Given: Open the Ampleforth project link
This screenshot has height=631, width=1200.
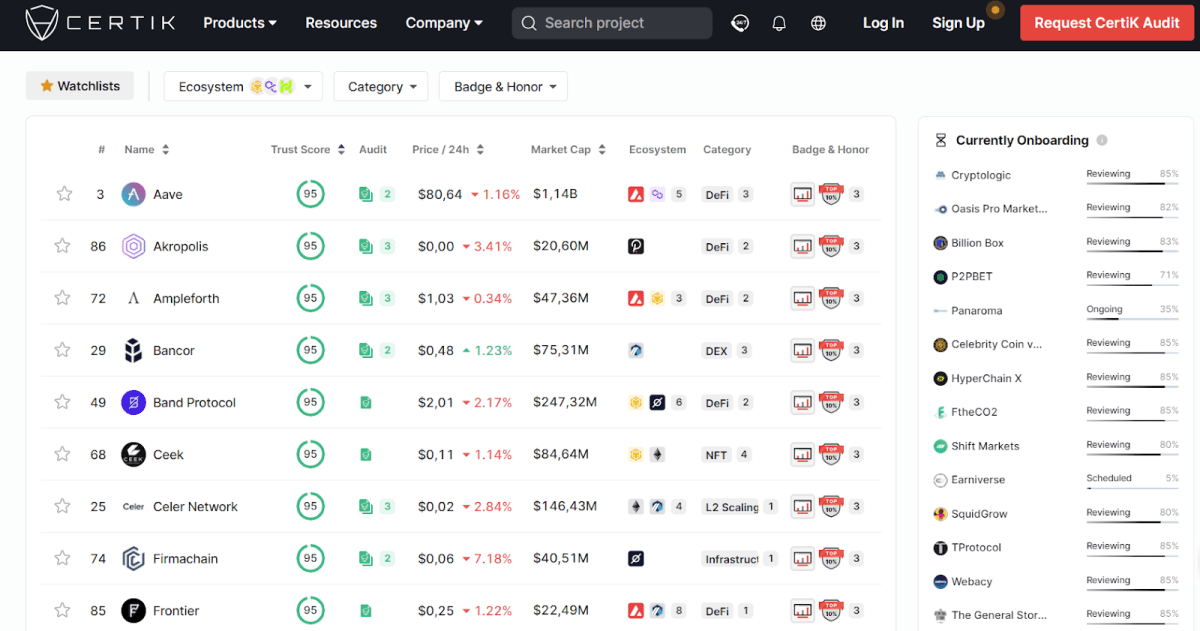Looking at the screenshot, I should pos(186,299).
